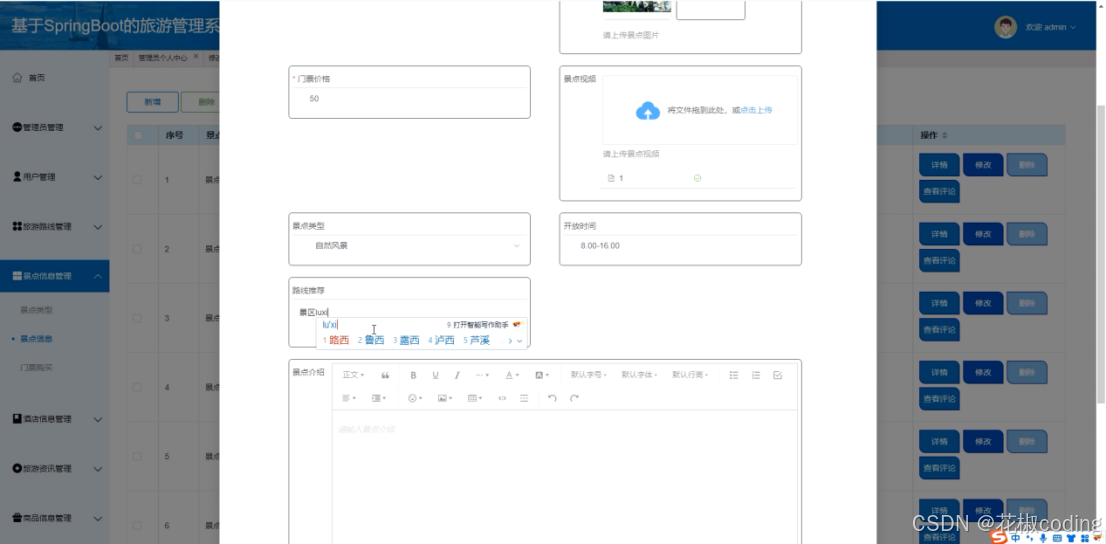Open the 默认行高 line height dropdown
Screen dimensions: 1106x544
690,375
